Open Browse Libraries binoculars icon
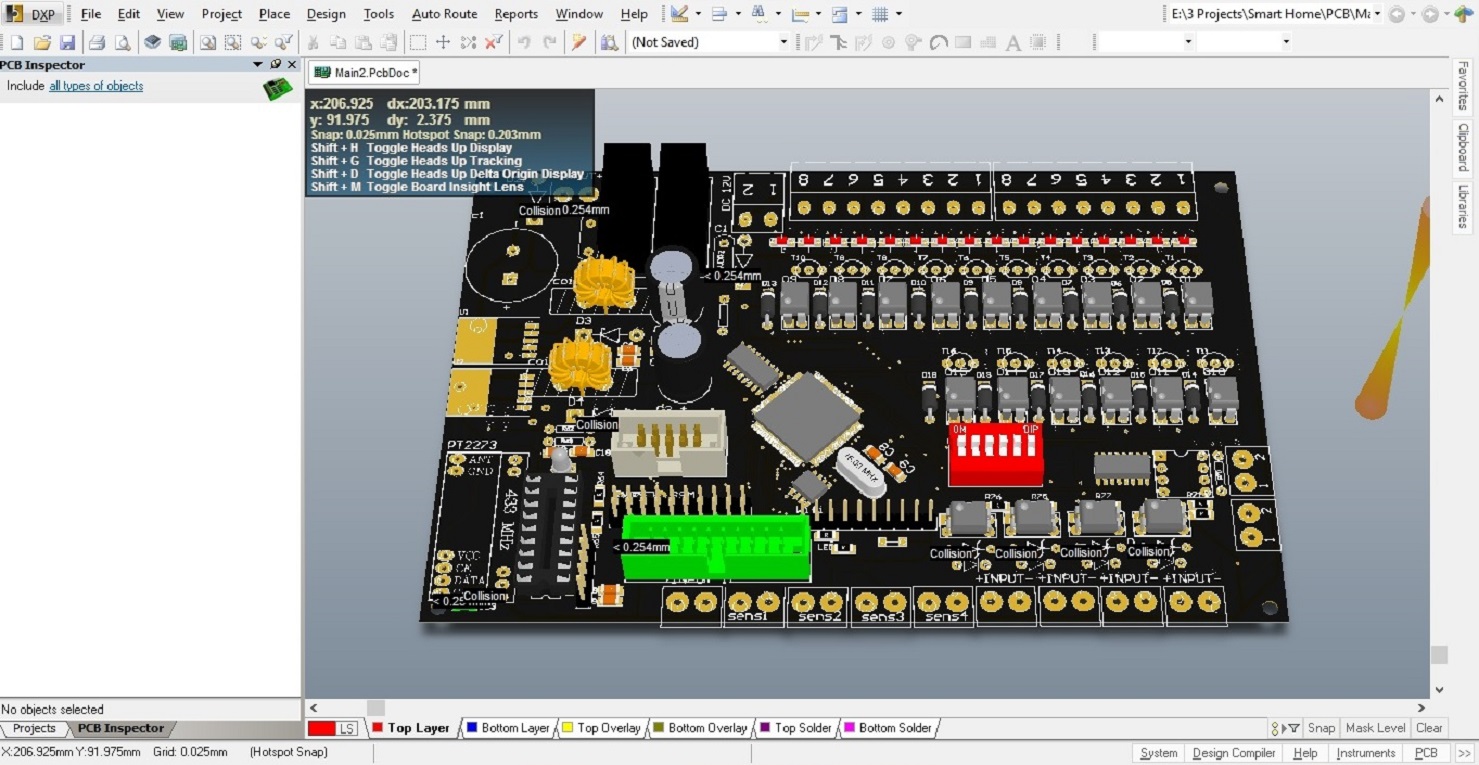This screenshot has width=1479, height=765. click(x=608, y=42)
